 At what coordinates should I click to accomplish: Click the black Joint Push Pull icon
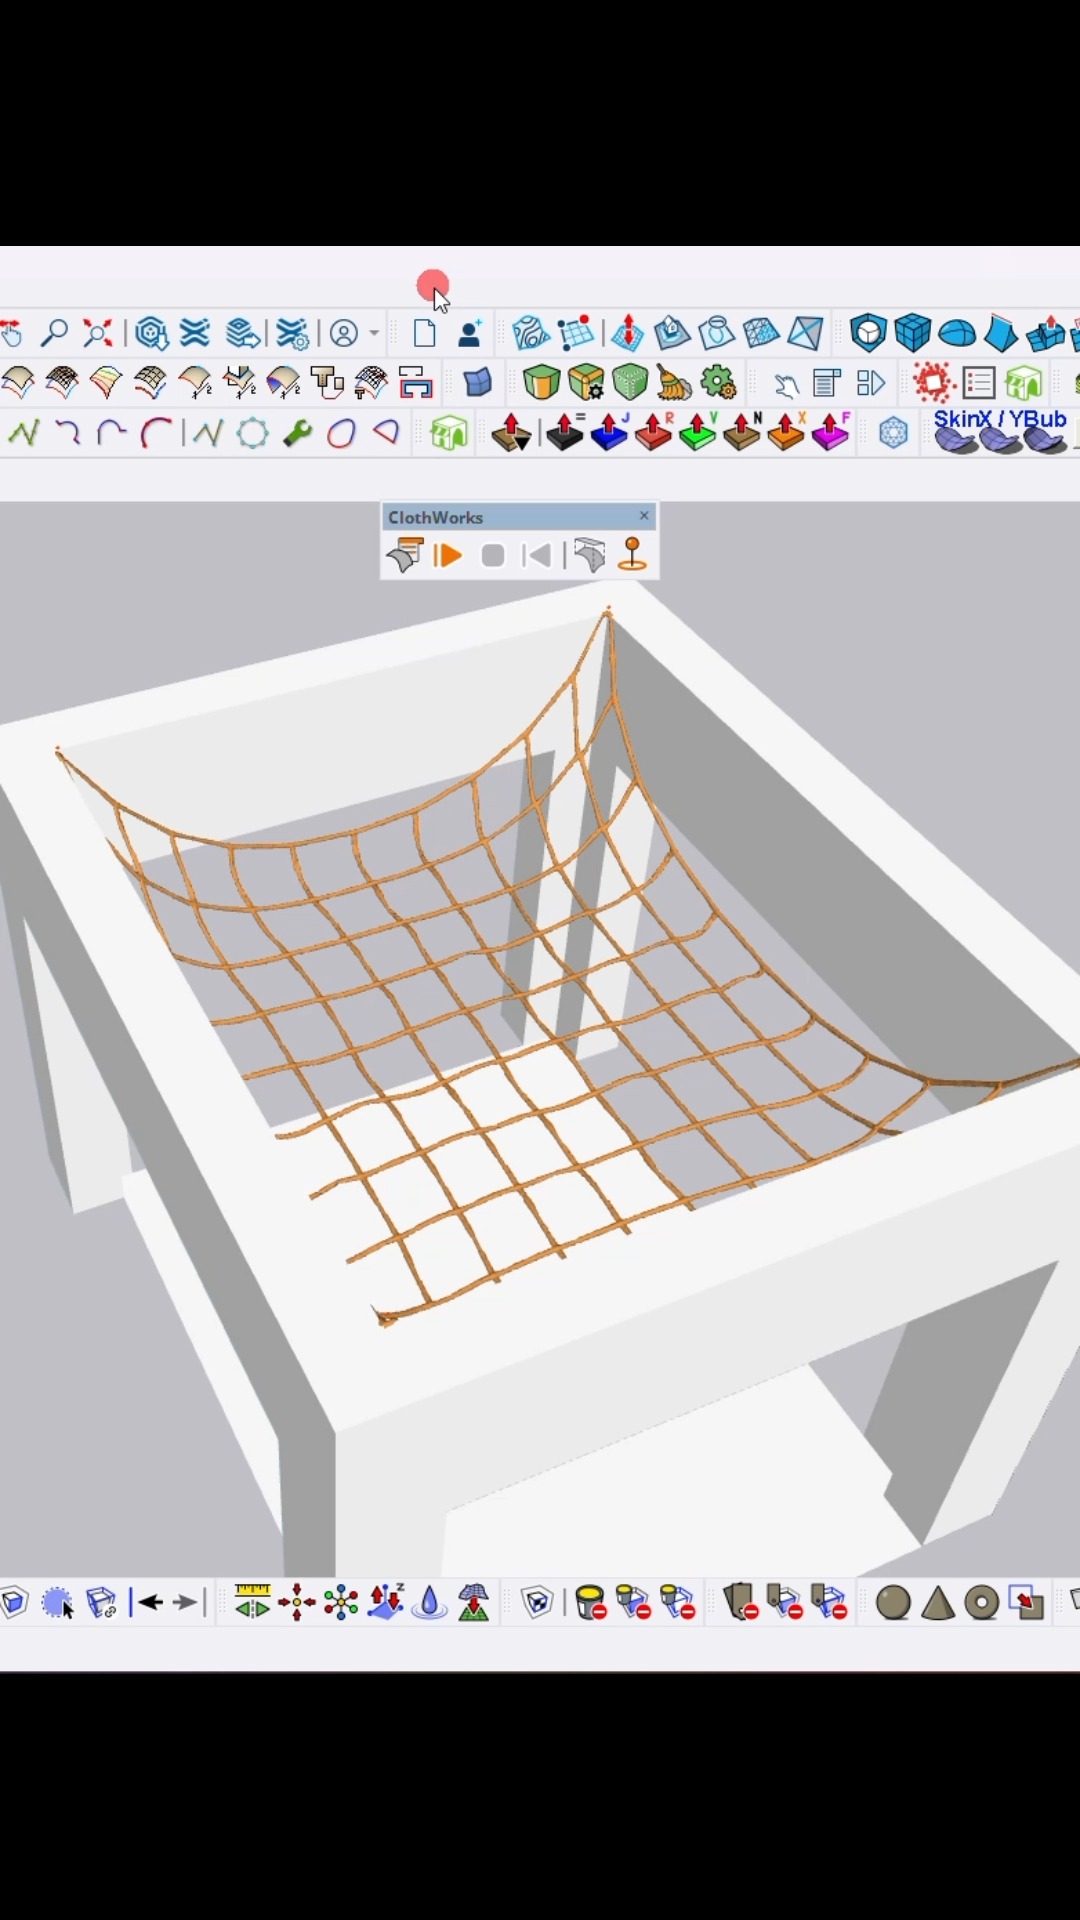[565, 431]
